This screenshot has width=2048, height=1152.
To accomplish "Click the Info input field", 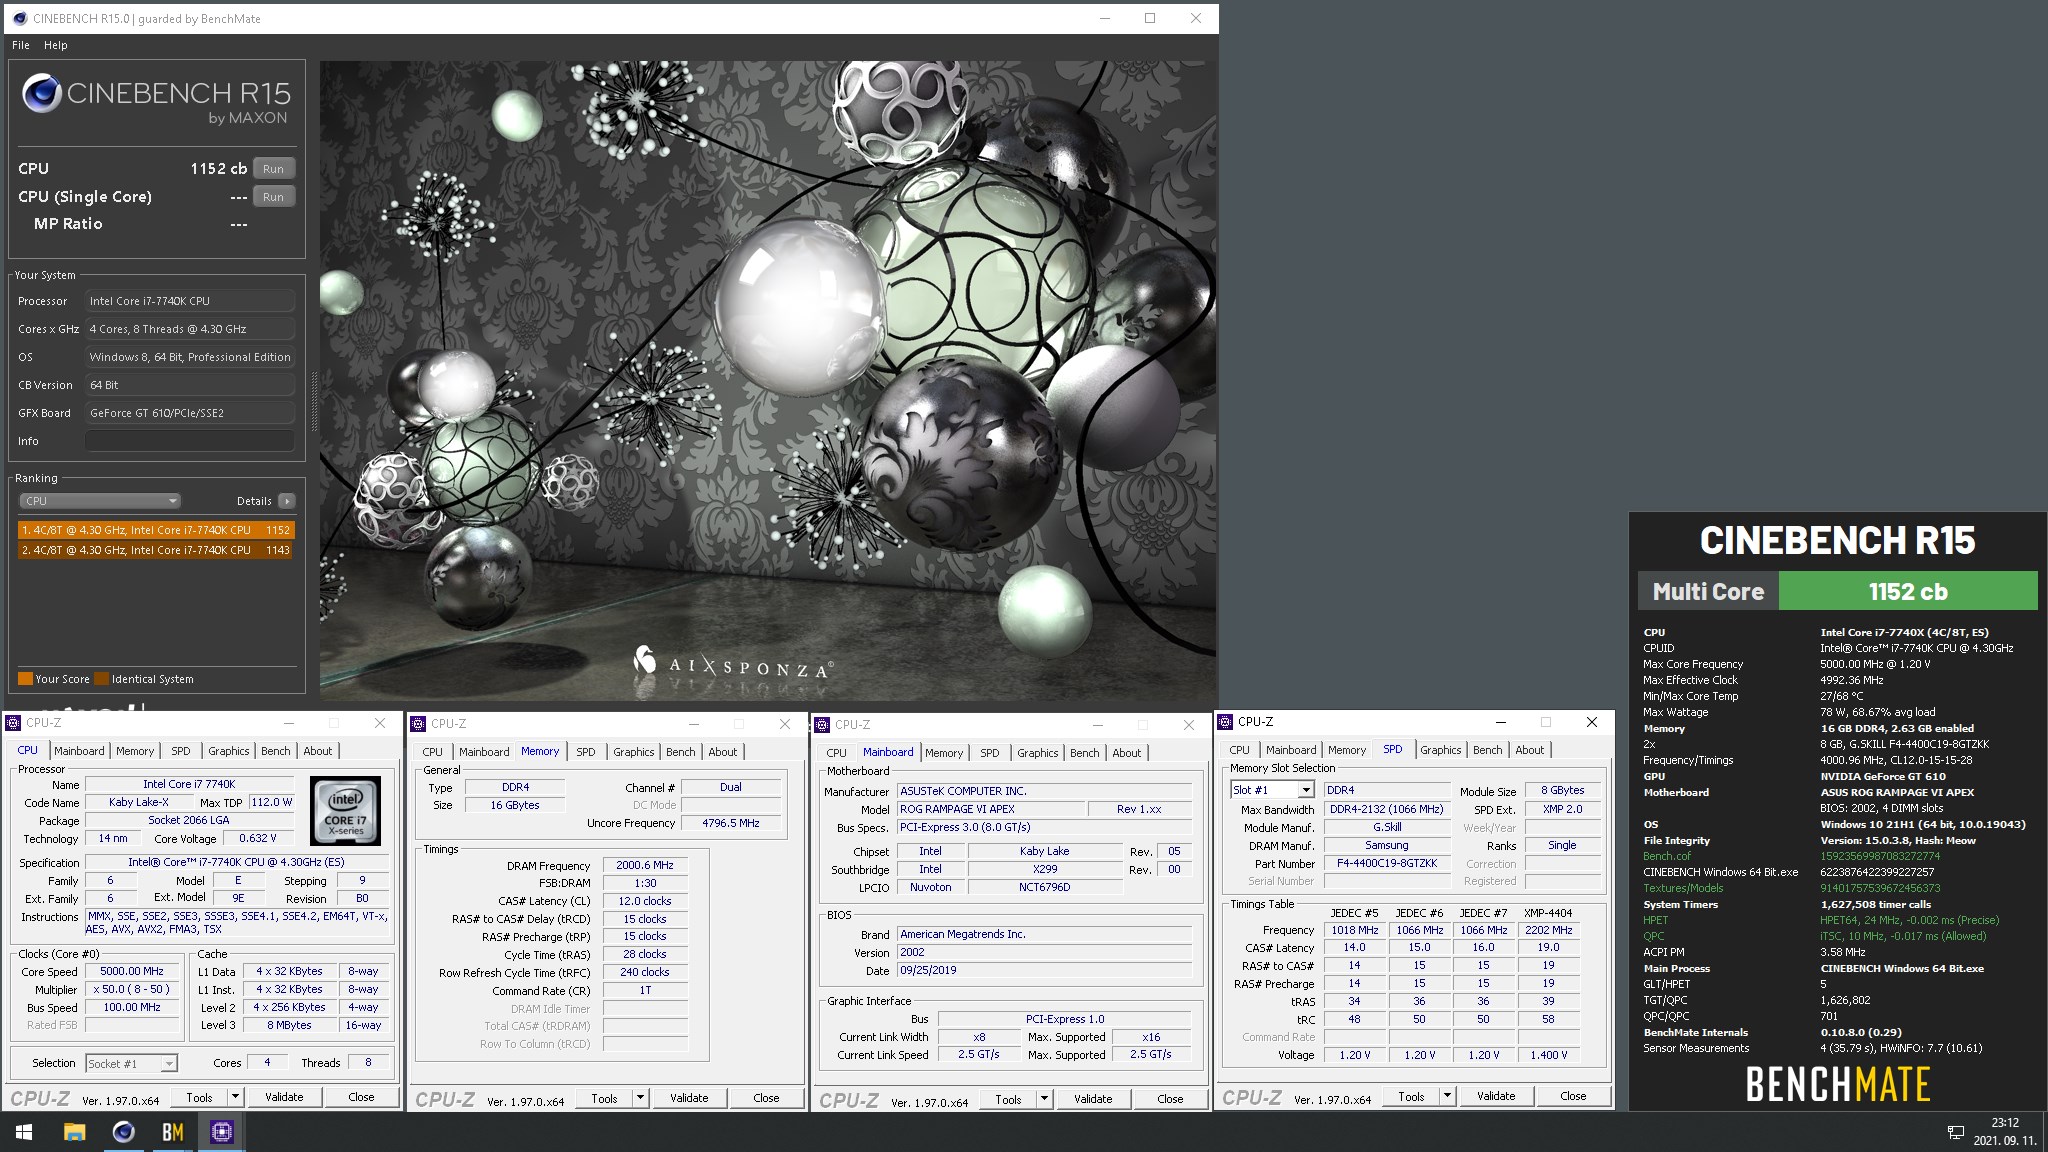I will (x=190, y=441).
